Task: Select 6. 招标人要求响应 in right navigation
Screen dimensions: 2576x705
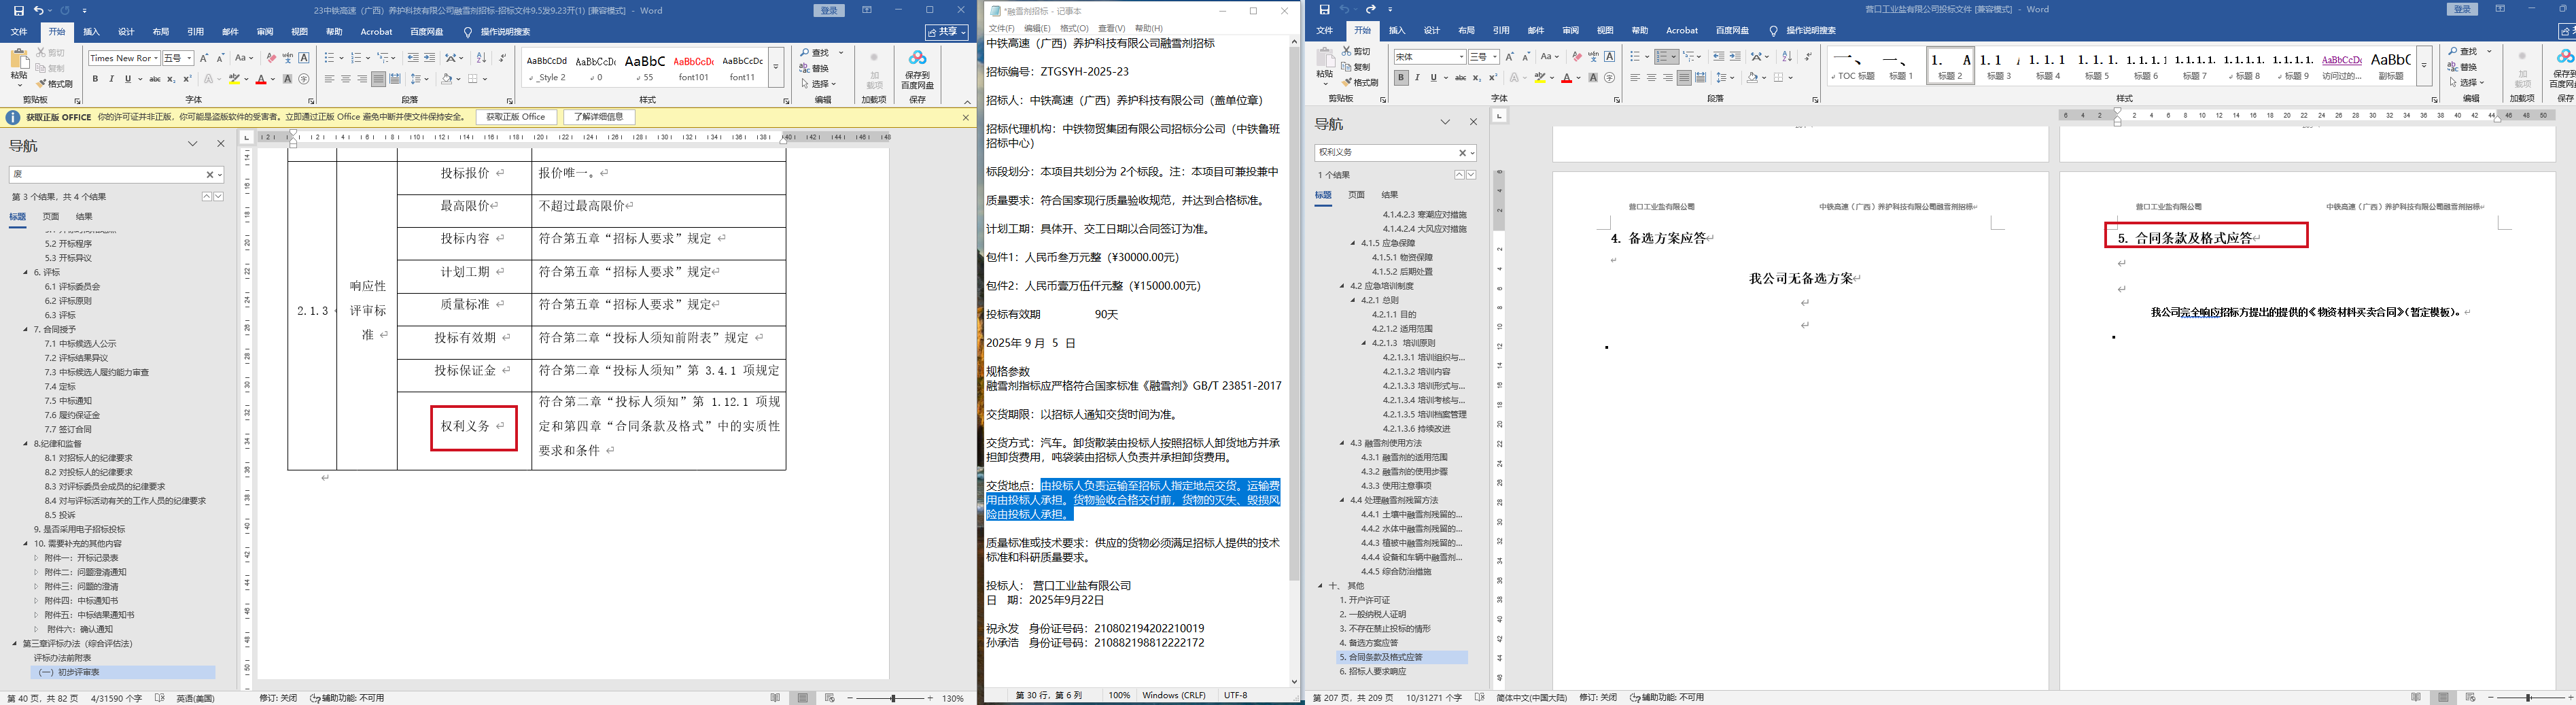Action: click(x=1372, y=672)
